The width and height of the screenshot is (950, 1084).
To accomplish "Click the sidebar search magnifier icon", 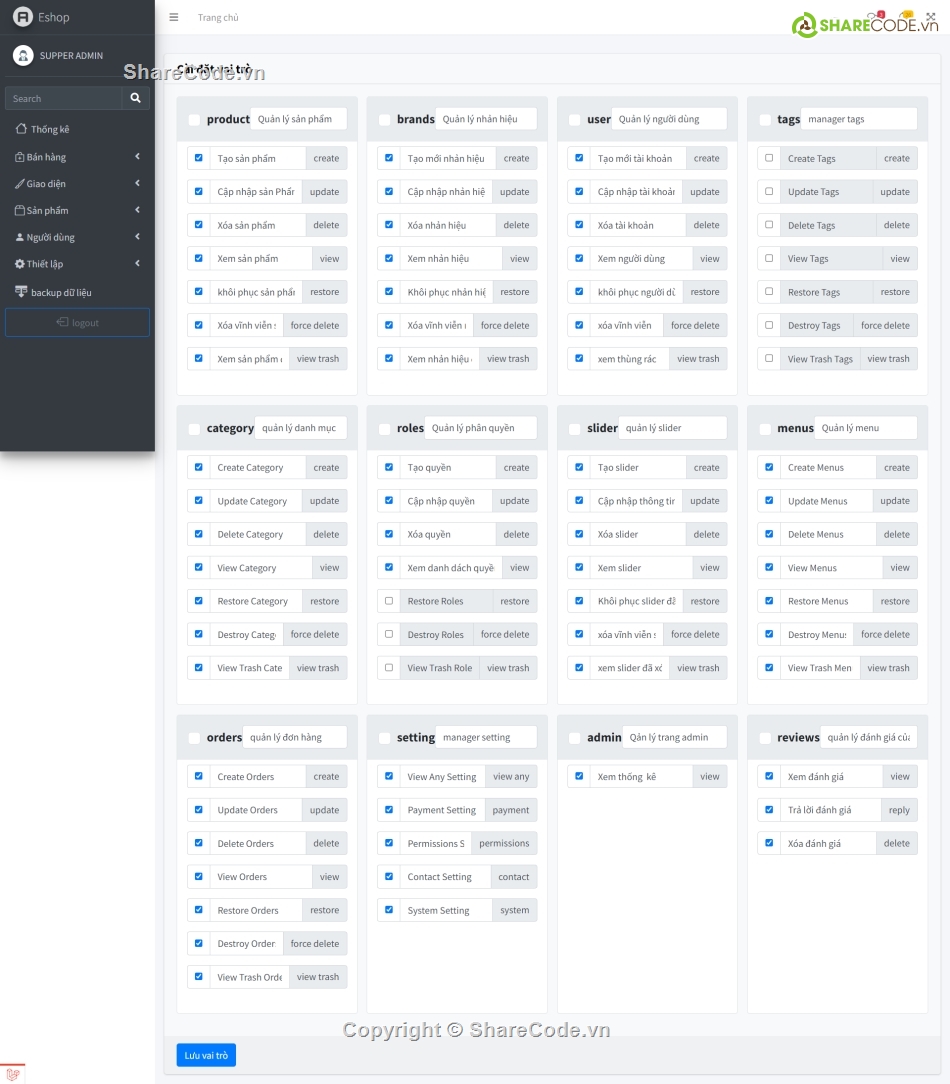I will pos(136,98).
